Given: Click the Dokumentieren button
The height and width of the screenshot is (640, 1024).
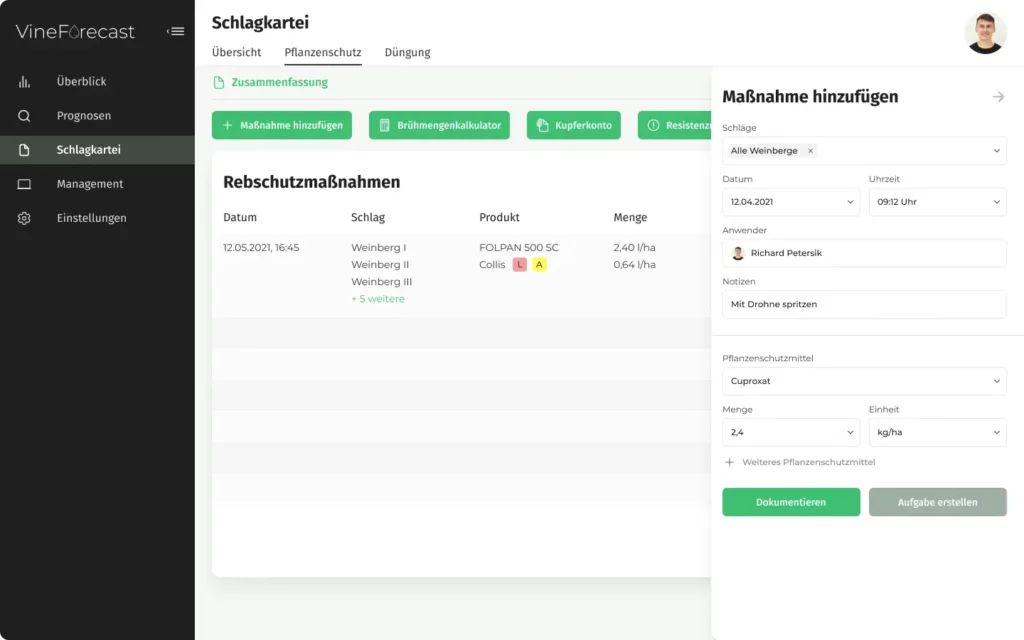Looking at the screenshot, I should click(791, 502).
